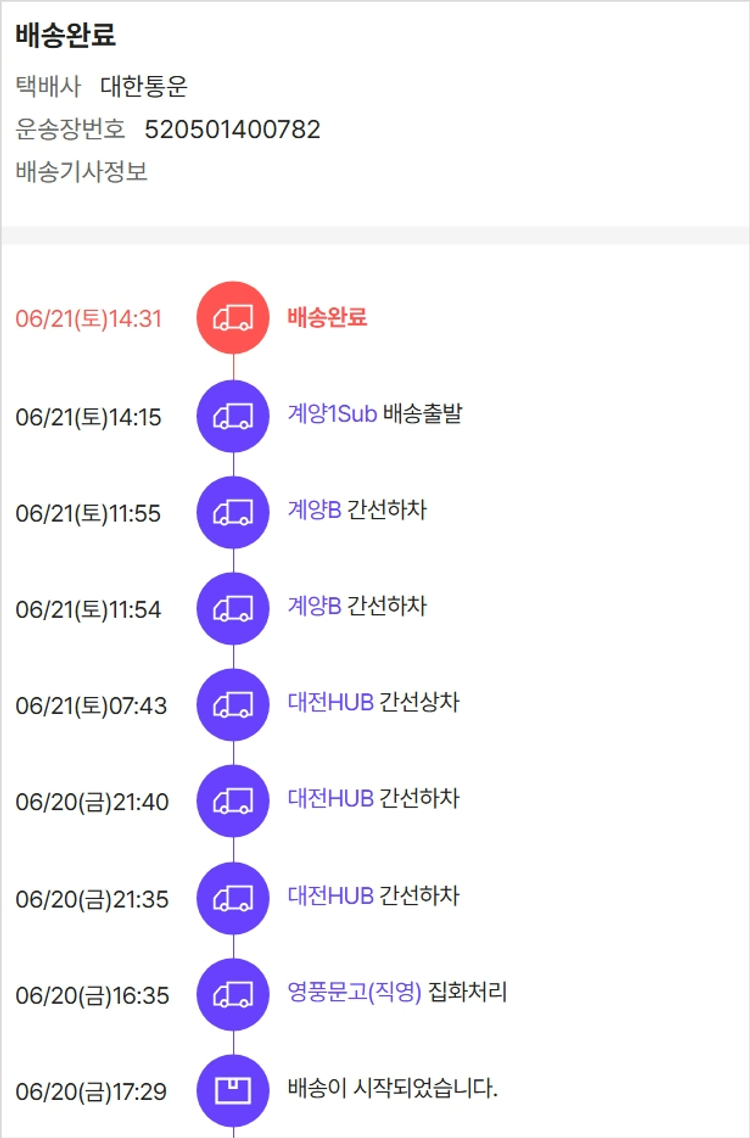Click truck icon beside 영풍문고(직영) 집화처리

[233, 994]
